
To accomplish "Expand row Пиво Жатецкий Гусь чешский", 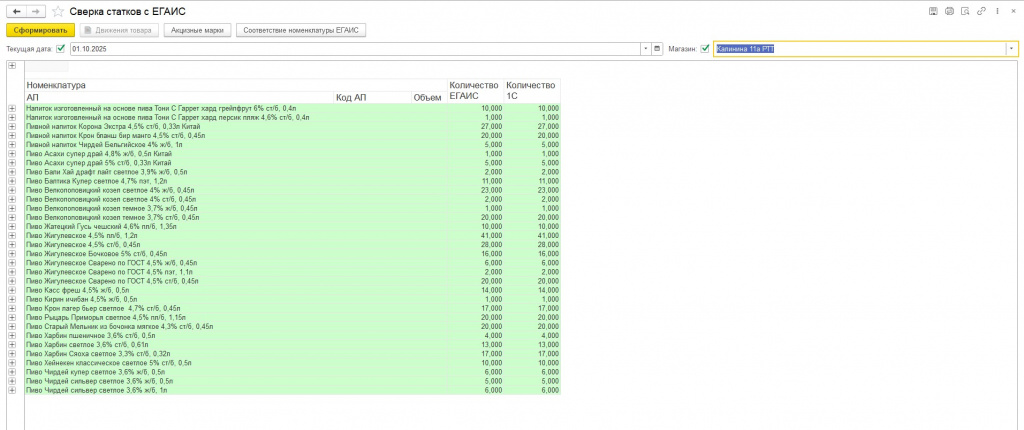I will tap(12, 225).
